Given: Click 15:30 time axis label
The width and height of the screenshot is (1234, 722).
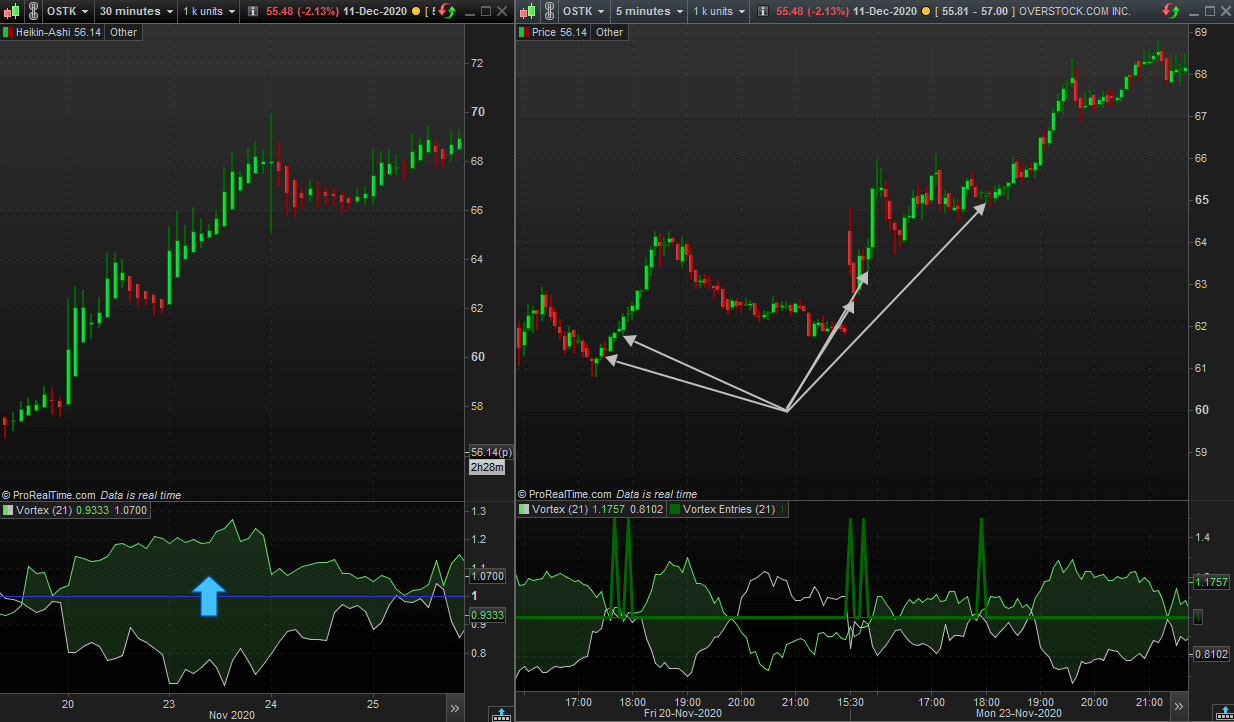Looking at the screenshot, I should click(850, 702).
